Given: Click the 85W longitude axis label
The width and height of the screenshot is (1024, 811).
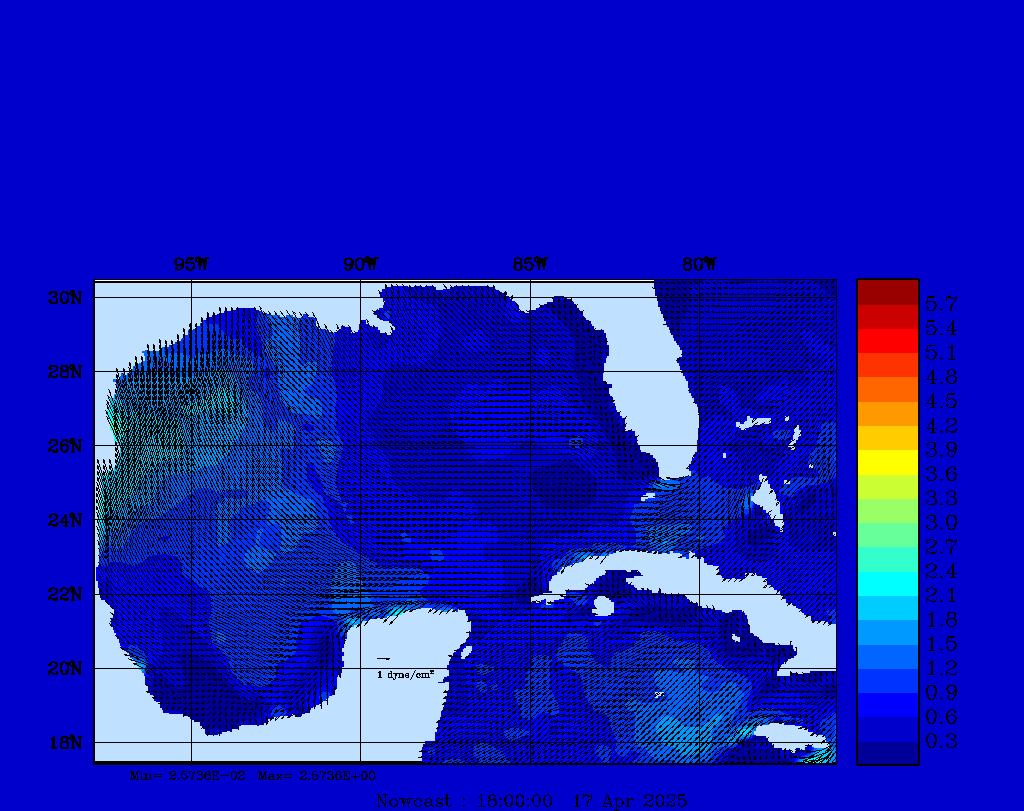Looking at the screenshot, I should [530, 265].
